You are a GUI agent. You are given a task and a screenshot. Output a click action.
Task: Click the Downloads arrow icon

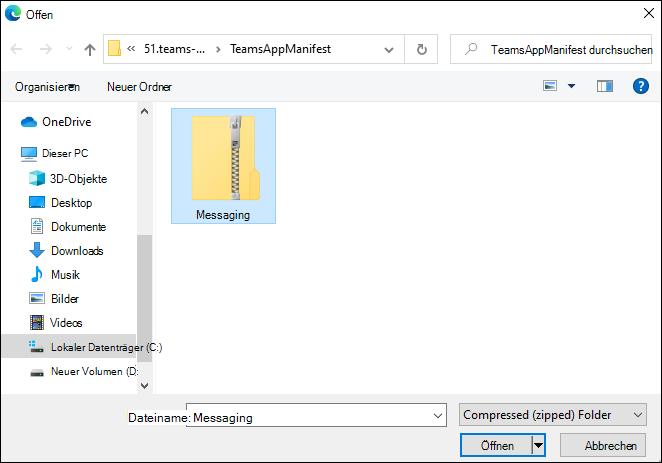(37, 250)
